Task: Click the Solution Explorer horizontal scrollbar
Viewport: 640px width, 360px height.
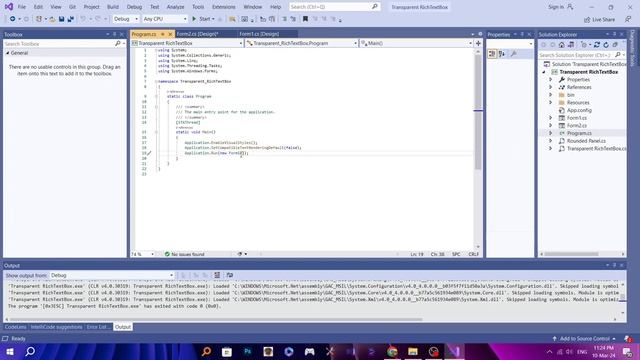Action: (571, 254)
